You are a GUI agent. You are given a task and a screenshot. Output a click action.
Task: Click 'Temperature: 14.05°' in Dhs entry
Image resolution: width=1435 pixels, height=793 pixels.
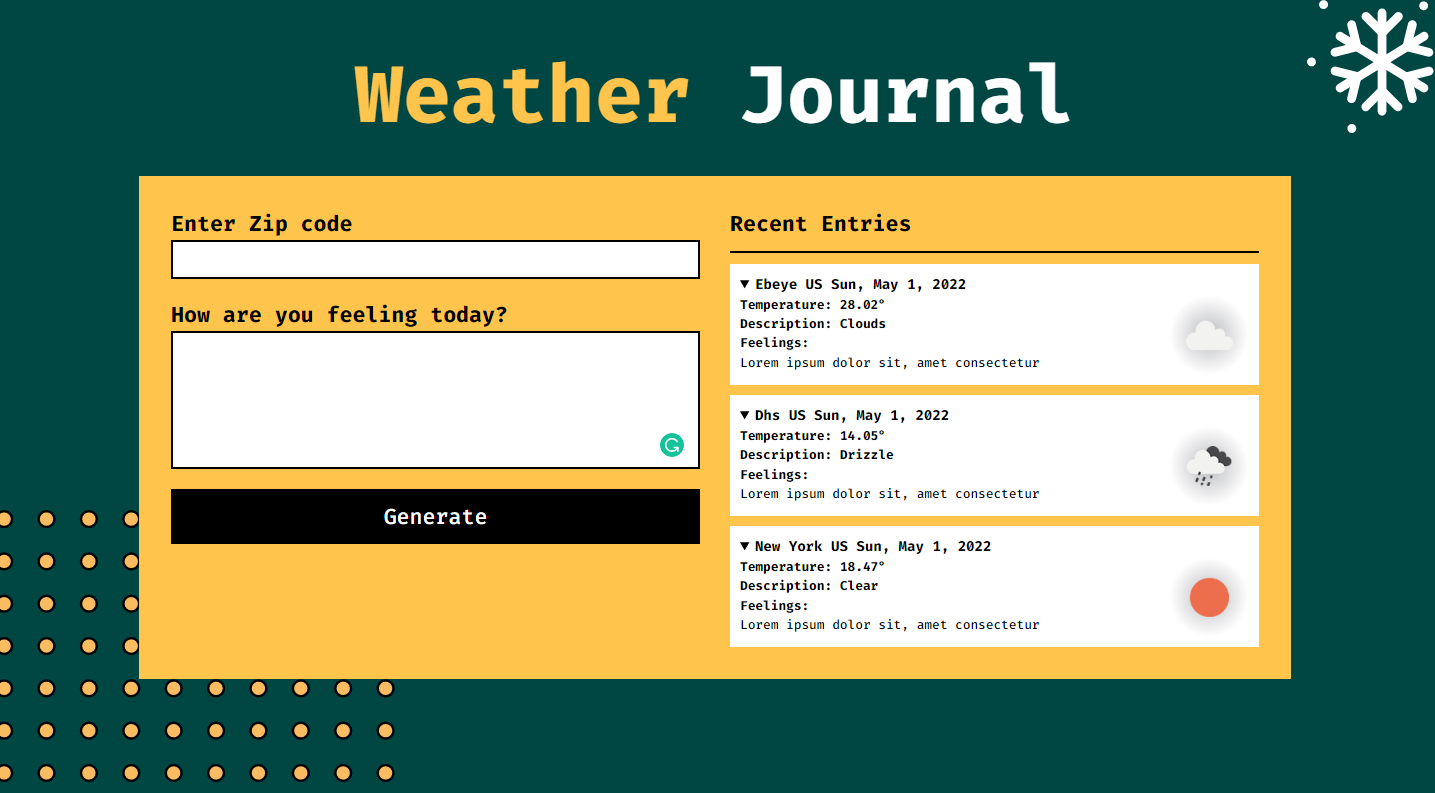tap(812, 436)
